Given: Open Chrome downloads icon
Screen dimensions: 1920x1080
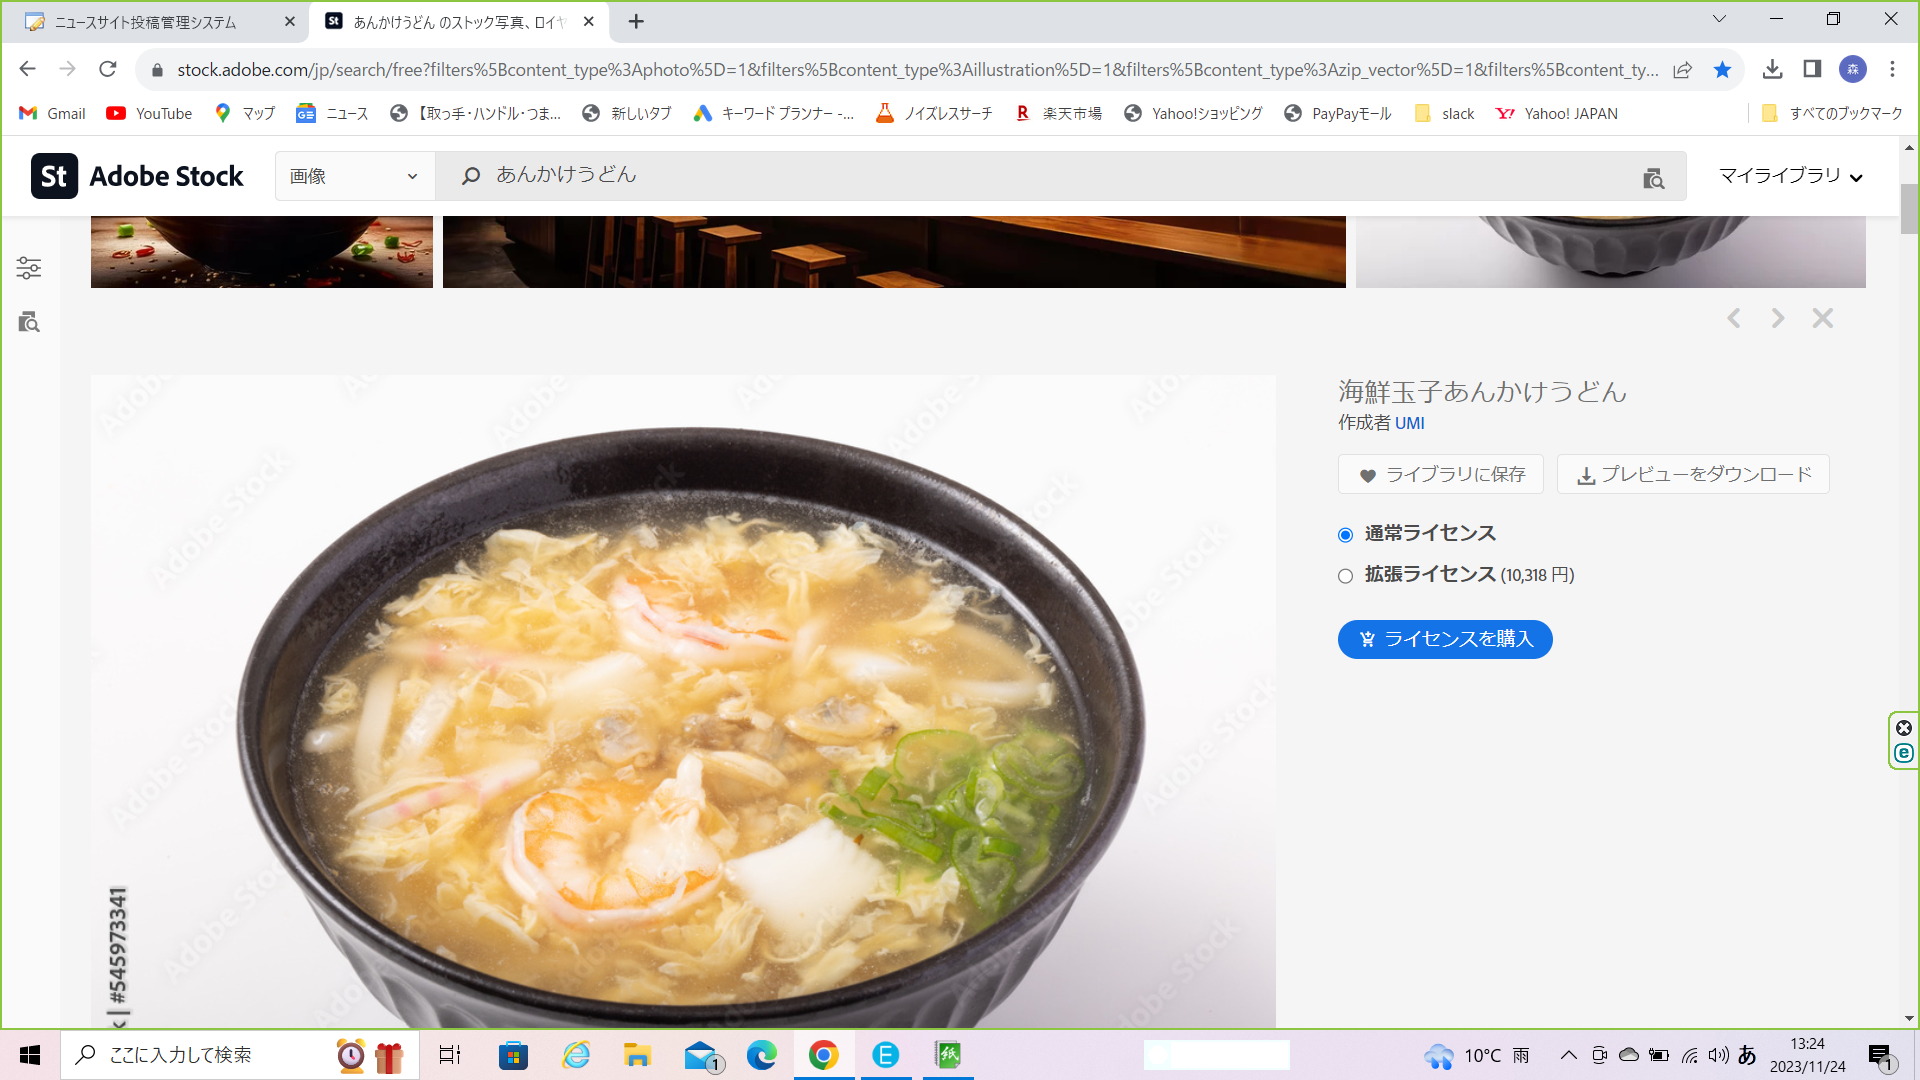Looking at the screenshot, I should 1772,69.
